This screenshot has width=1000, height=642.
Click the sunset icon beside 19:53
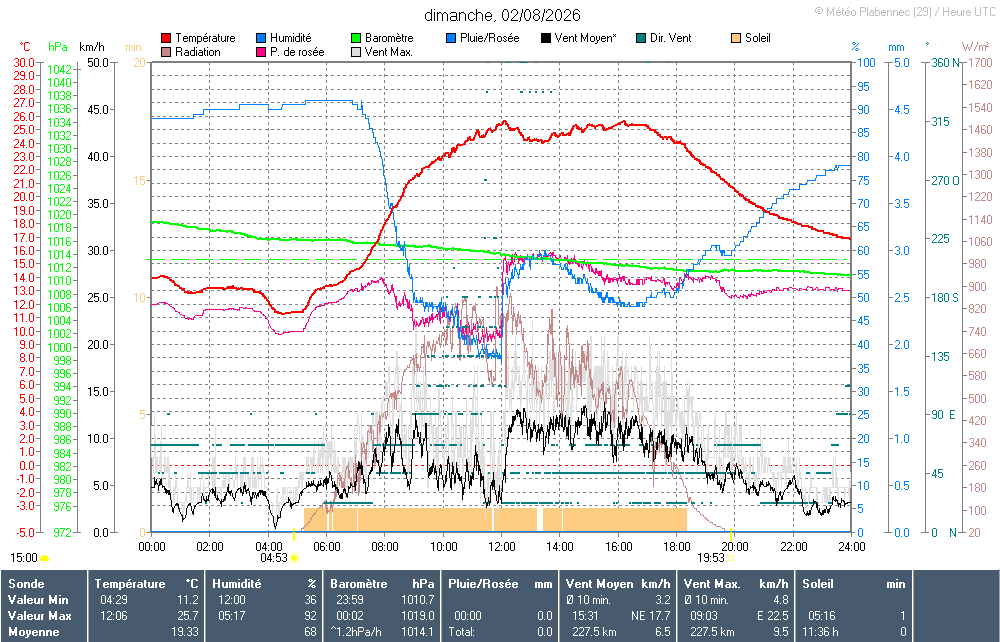[731, 558]
